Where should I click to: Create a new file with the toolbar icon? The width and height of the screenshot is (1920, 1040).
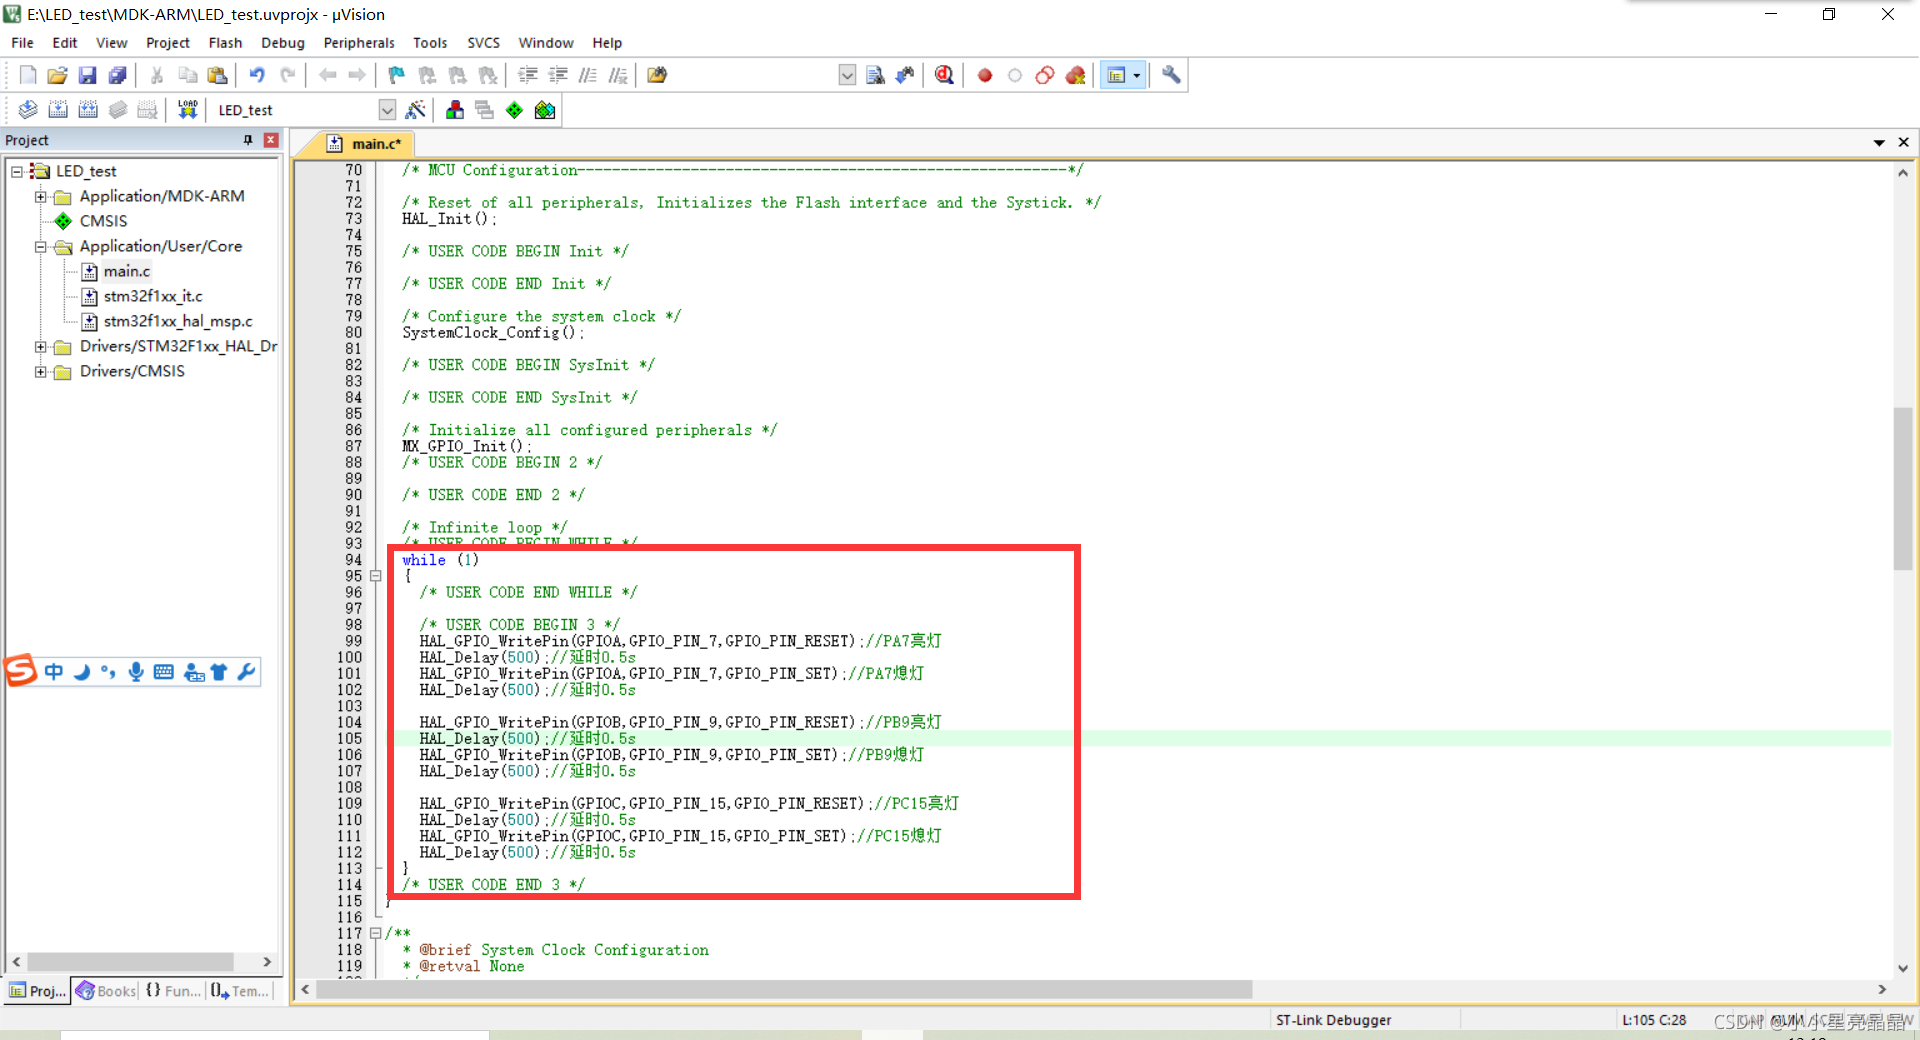28,75
